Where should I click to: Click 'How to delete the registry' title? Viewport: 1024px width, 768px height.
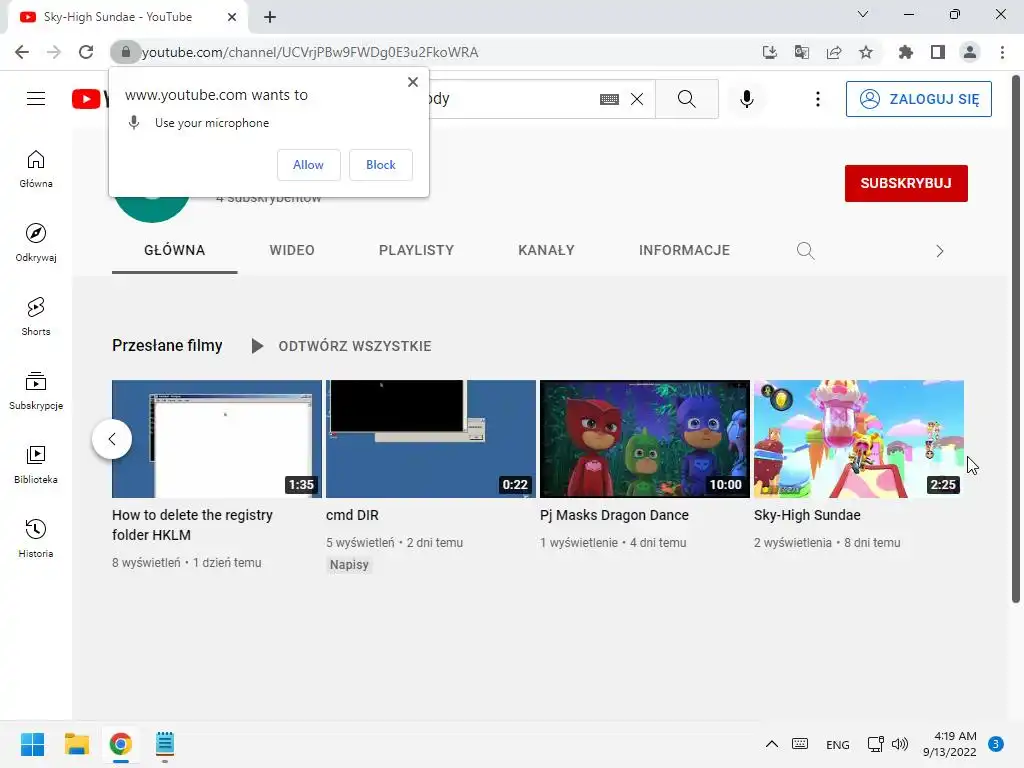click(x=193, y=525)
